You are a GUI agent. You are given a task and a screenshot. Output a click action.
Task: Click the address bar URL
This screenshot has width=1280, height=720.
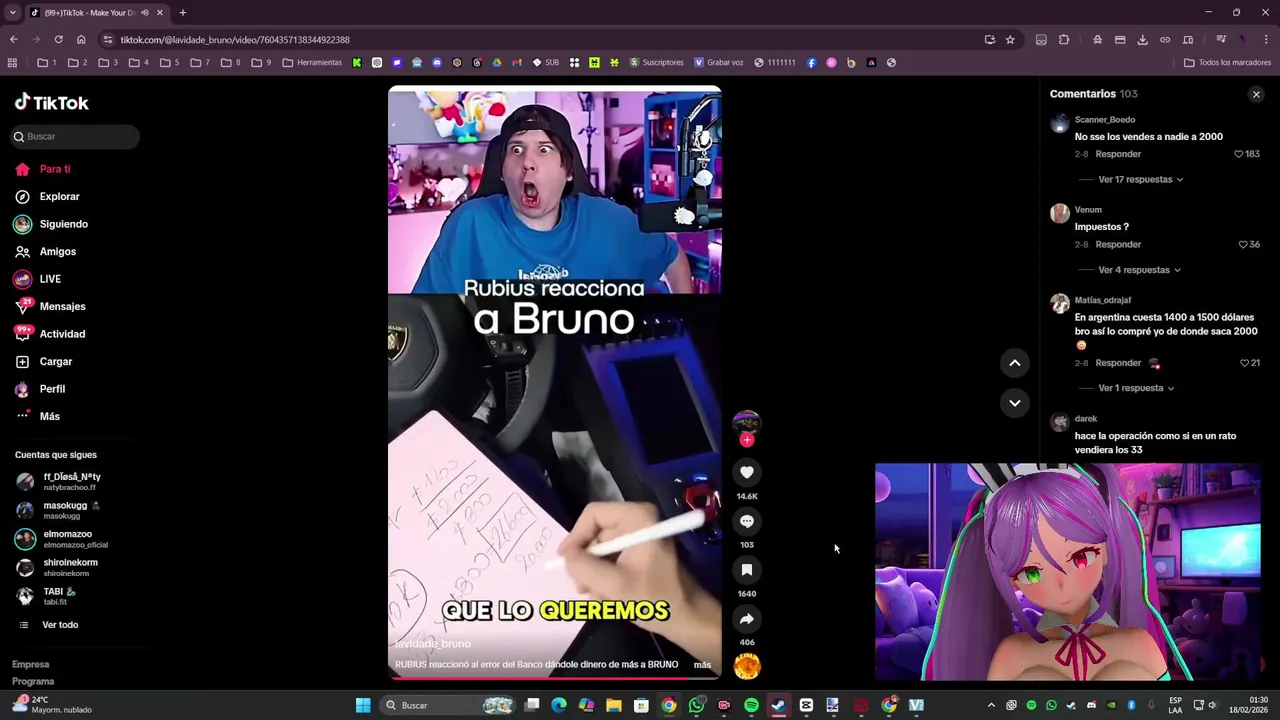235,40
